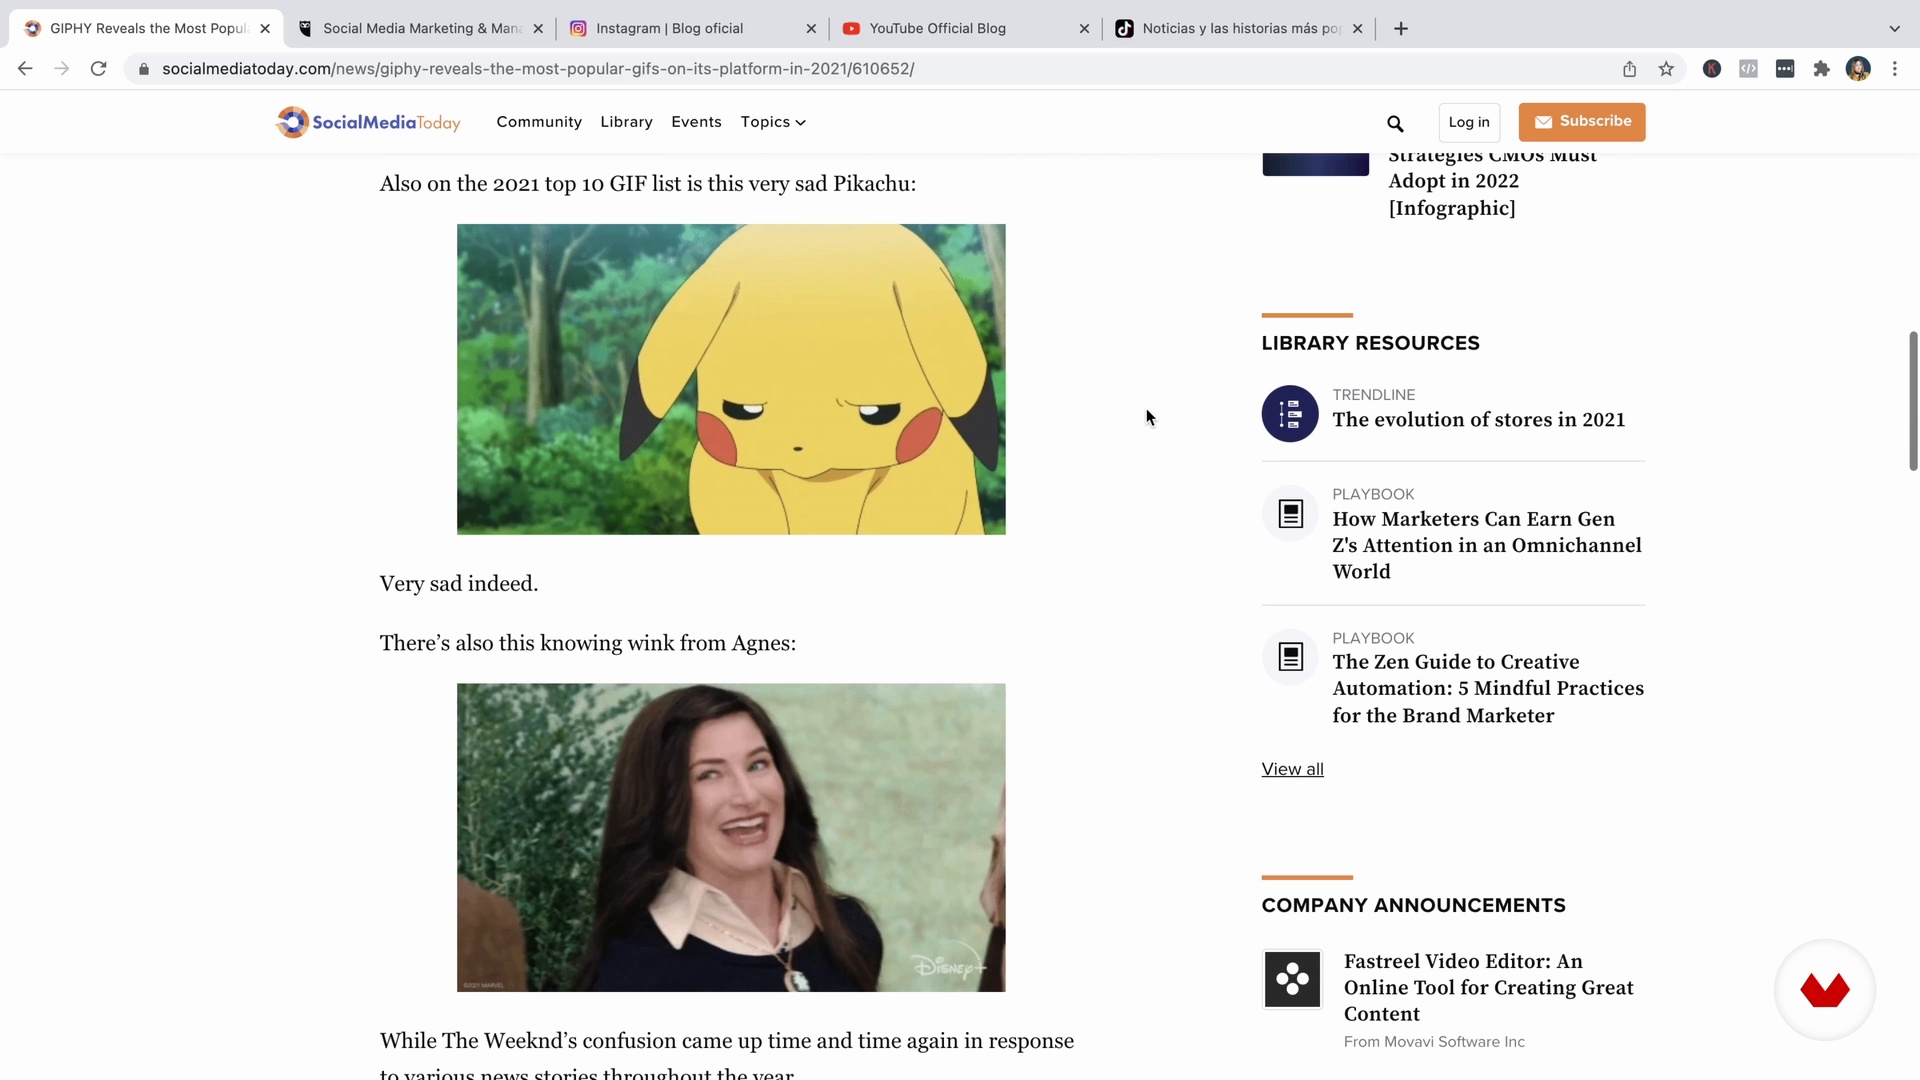Click the SocialMediaToday logo
The image size is (1920, 1080).
point(368,122)
